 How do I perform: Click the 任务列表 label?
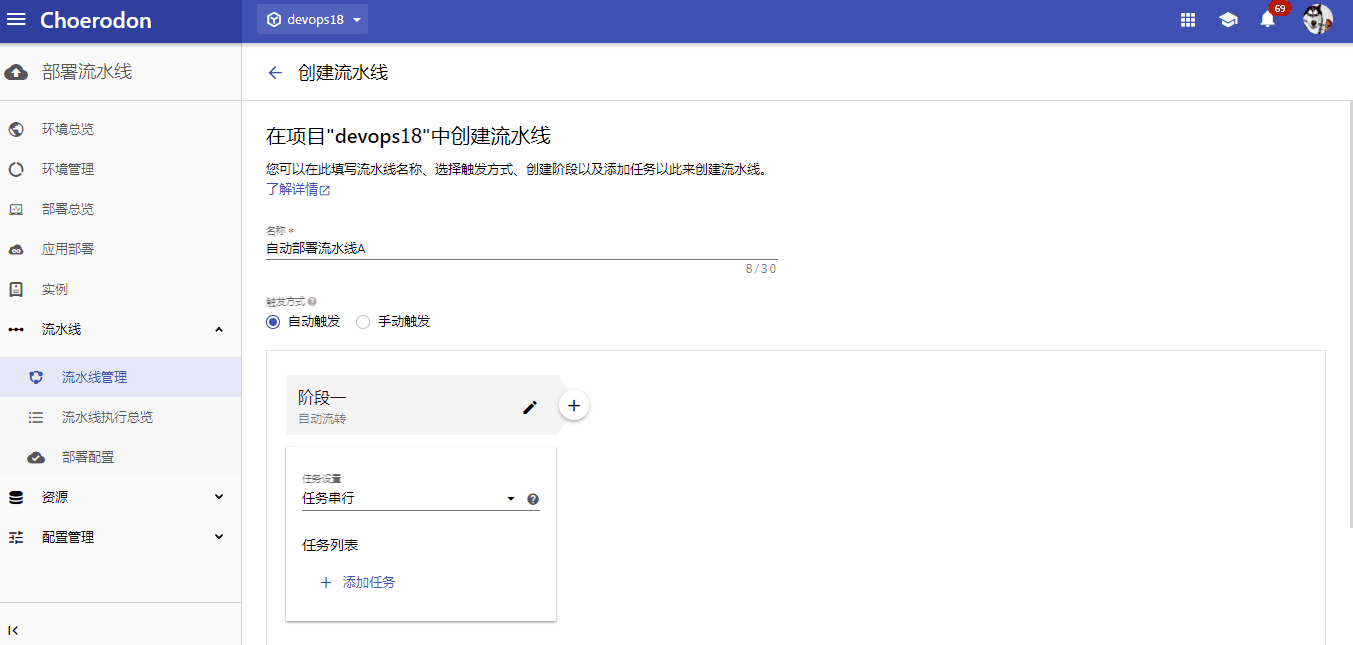[x=330, y=545]
